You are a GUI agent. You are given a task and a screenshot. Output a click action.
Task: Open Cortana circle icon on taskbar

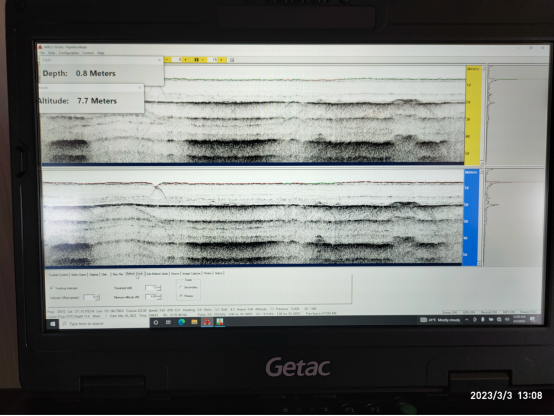[156, 322]
